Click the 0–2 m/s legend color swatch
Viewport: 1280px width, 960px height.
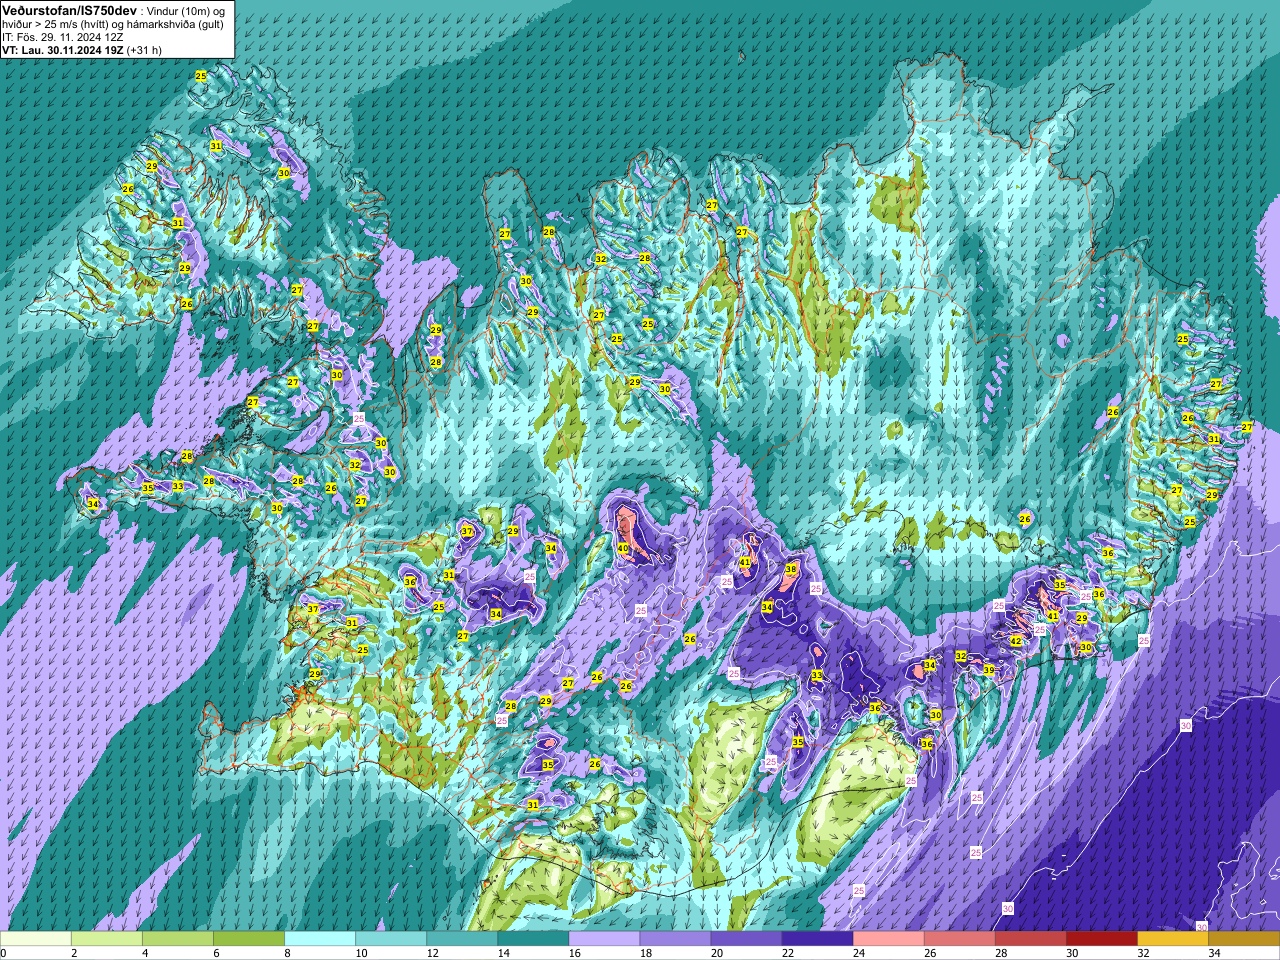[x=36, y=939]
